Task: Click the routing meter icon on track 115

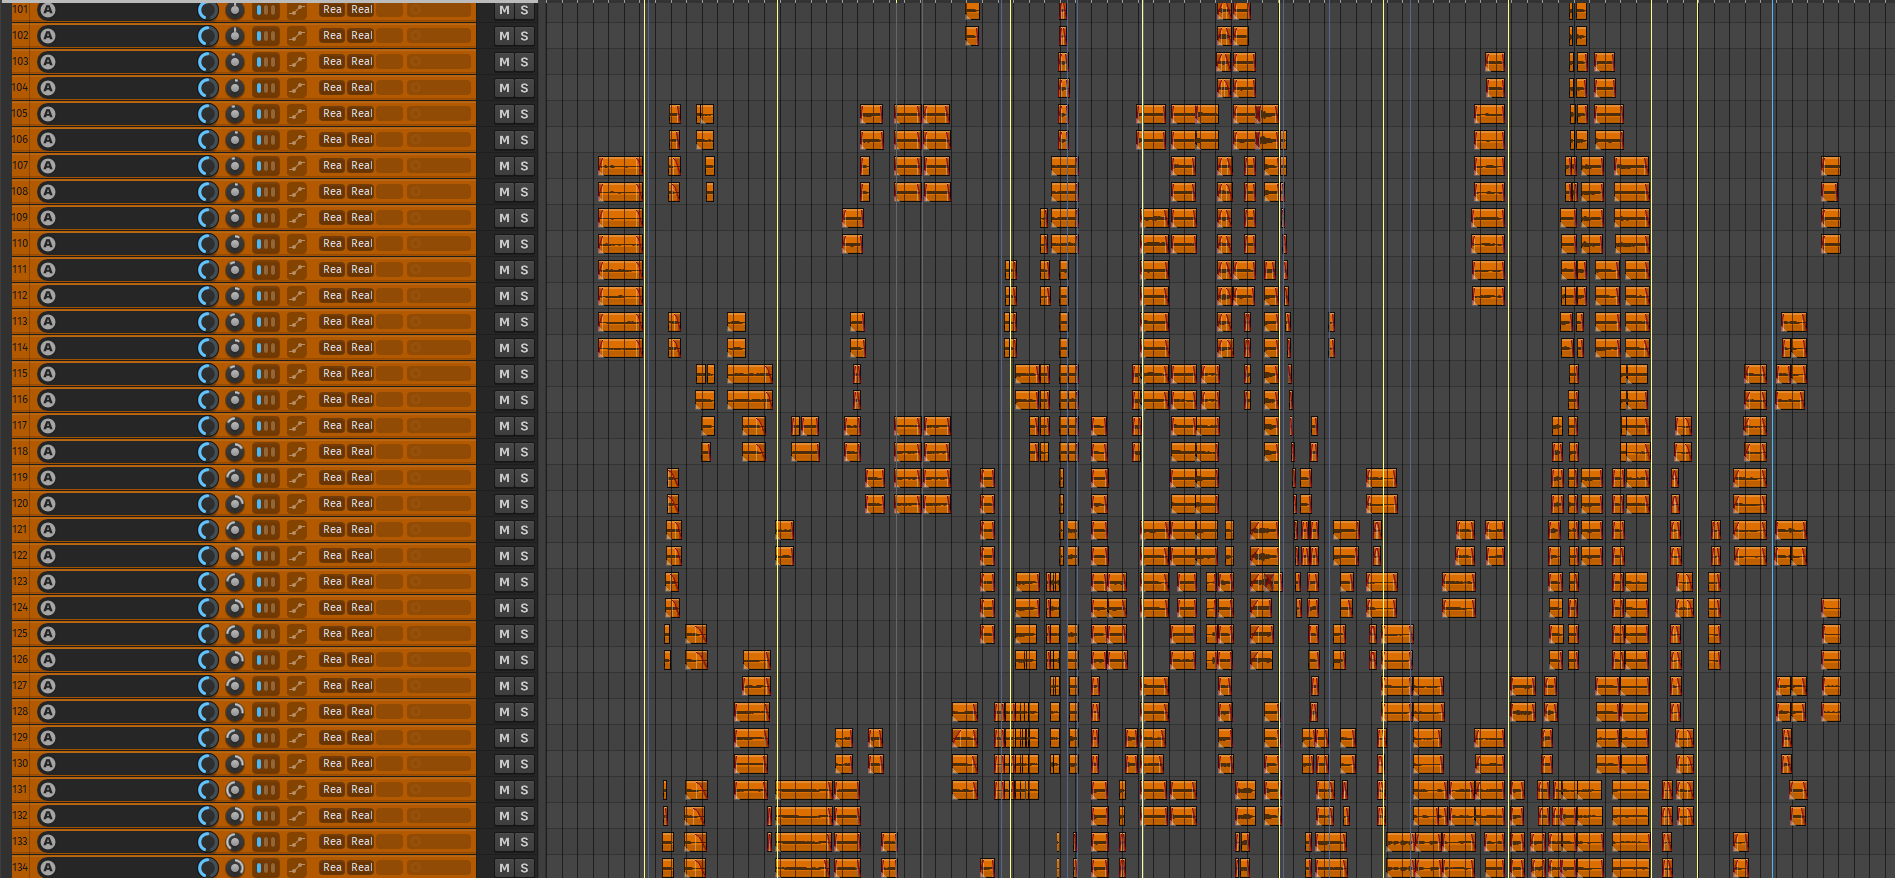Action: 266,374
